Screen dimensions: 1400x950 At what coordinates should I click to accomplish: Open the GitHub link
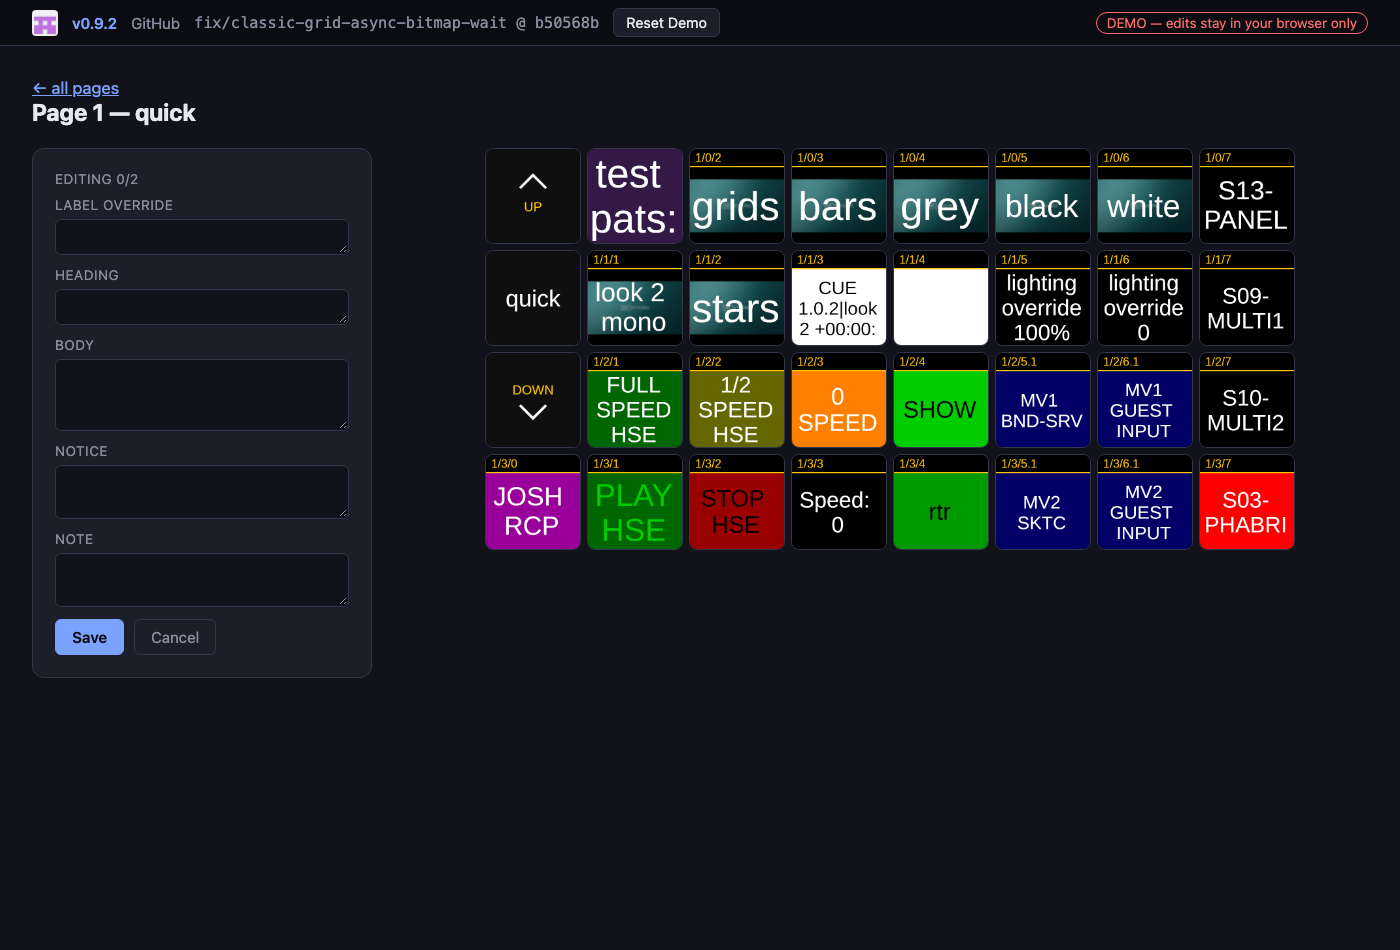pyautogui.click(x=156, y=23)
